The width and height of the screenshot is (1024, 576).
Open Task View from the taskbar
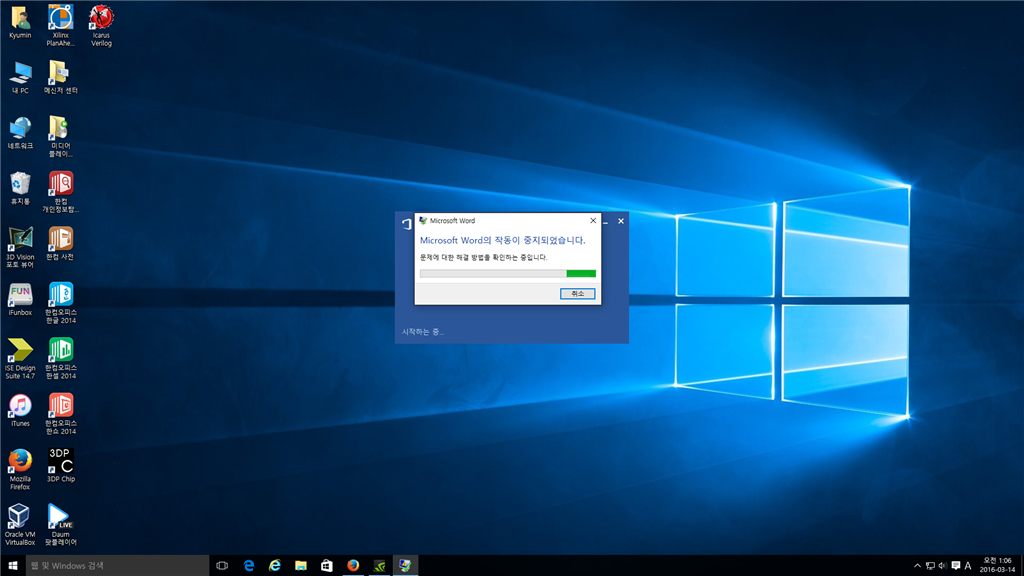pos(222,566)
